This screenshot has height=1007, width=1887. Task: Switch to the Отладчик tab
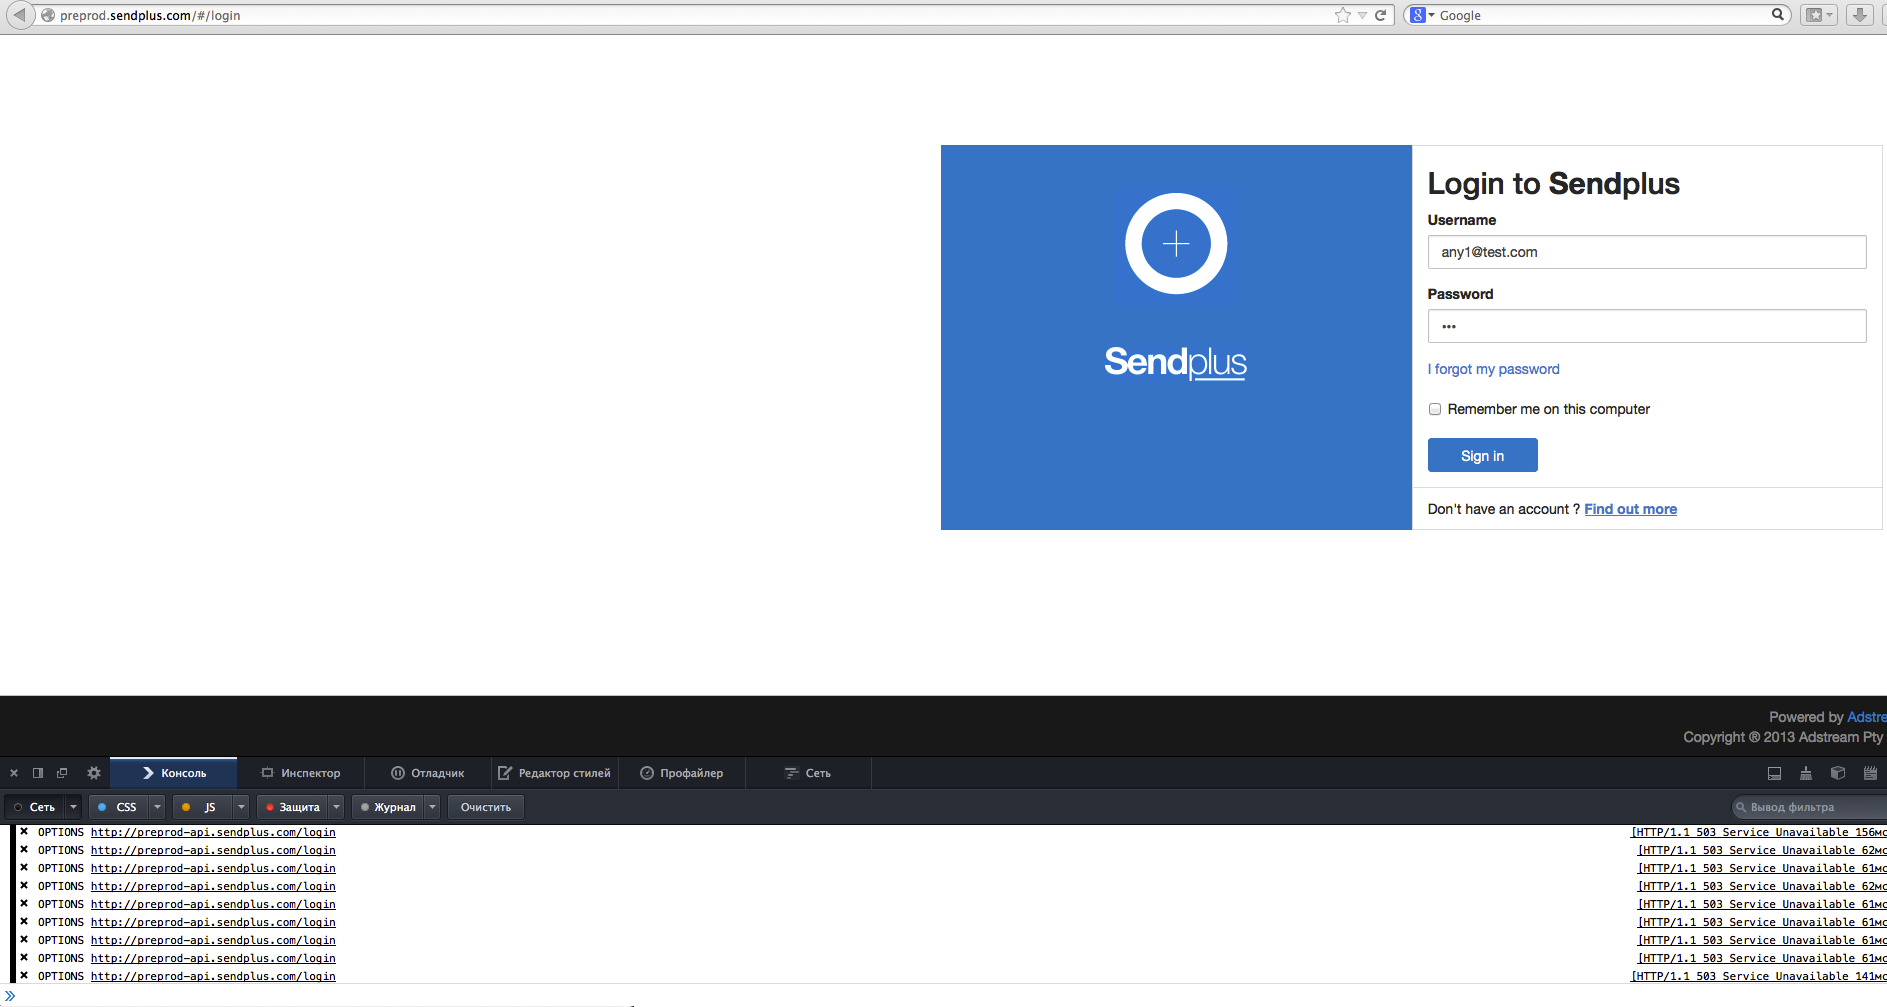click(428, 773)
